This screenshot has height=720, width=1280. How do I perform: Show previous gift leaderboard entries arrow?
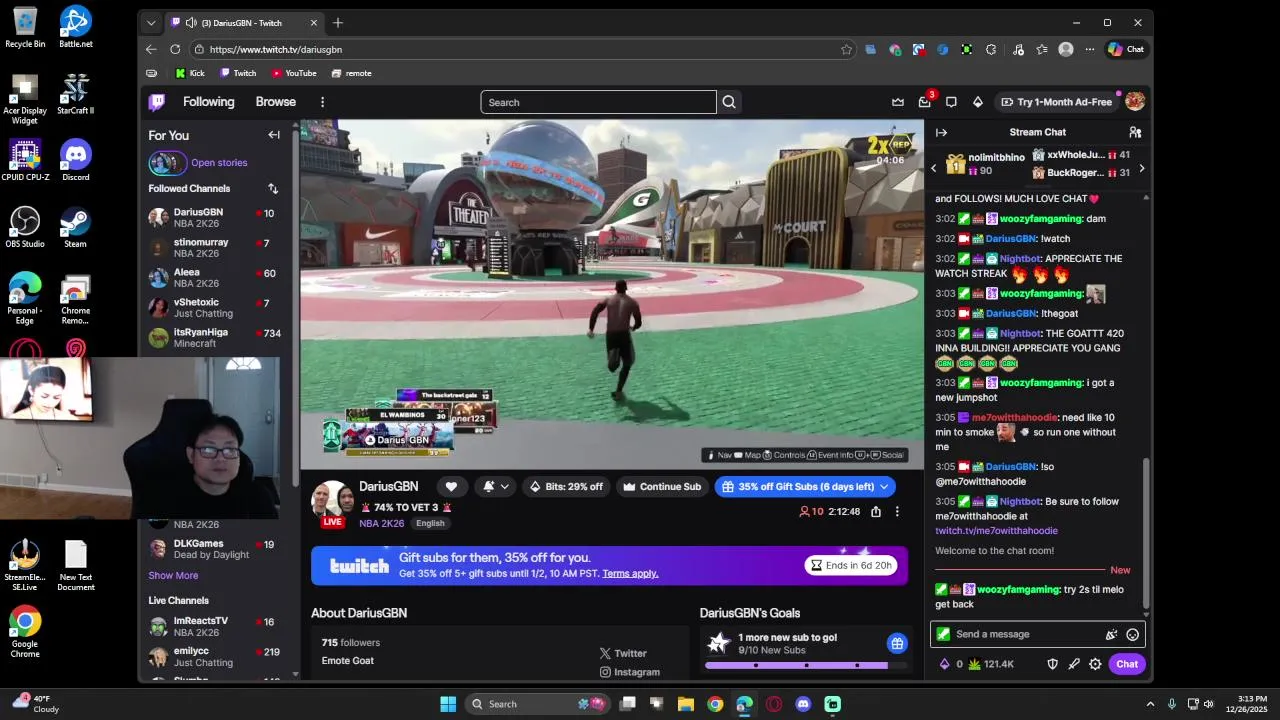[934, 169]
